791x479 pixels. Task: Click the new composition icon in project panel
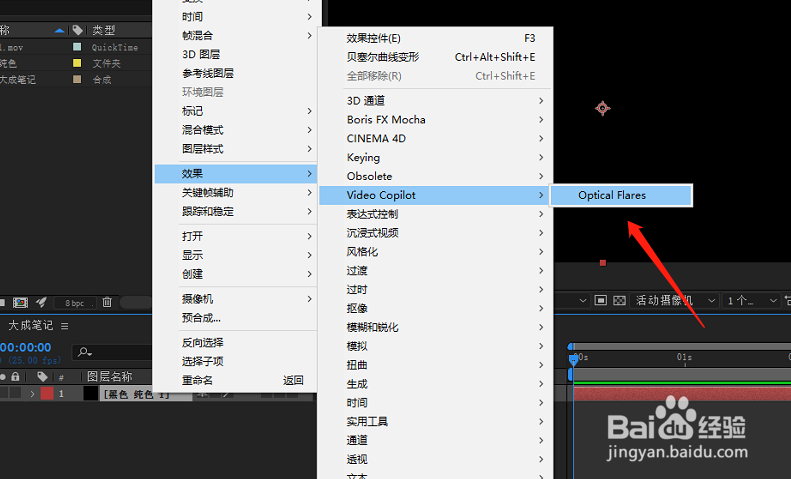(x=21, y=303)
